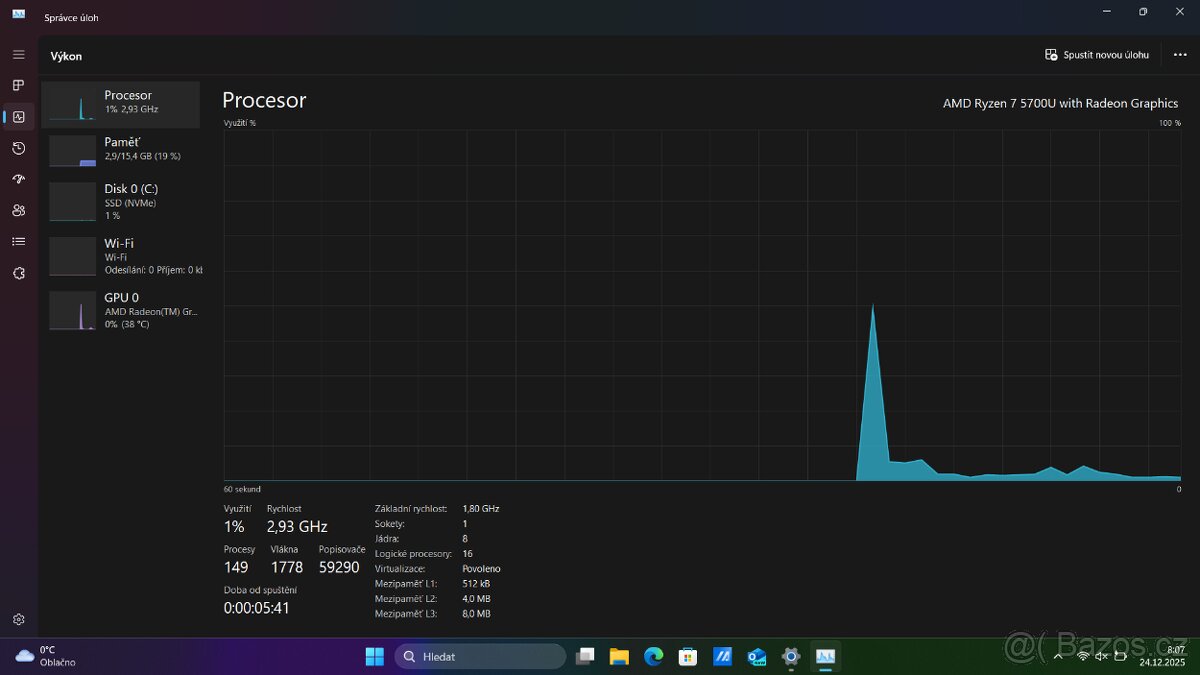Image resolution: width=1200 pixels, height=675 pixels.
Task: Launch Microsoft Edge from taskbar
Action: click(653, 656)
